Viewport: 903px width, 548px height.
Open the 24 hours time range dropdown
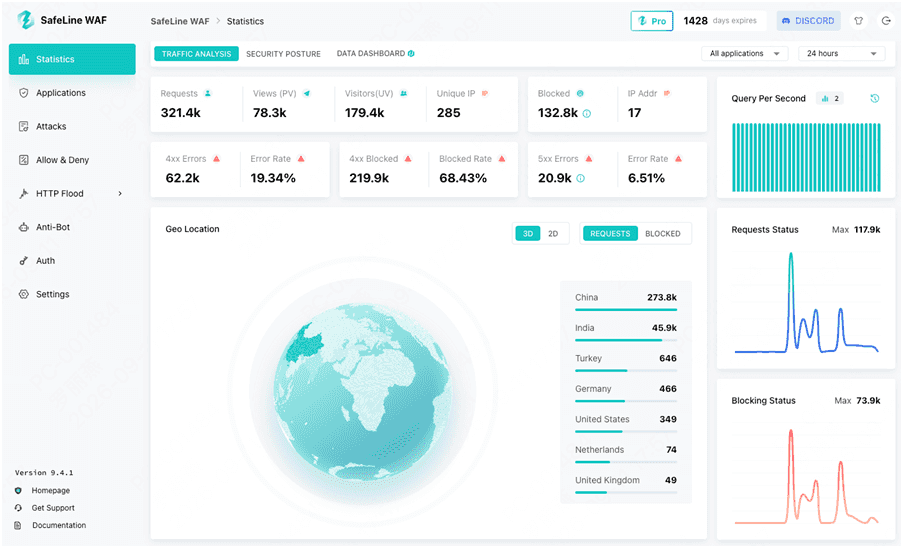click(x=841, y=54)
